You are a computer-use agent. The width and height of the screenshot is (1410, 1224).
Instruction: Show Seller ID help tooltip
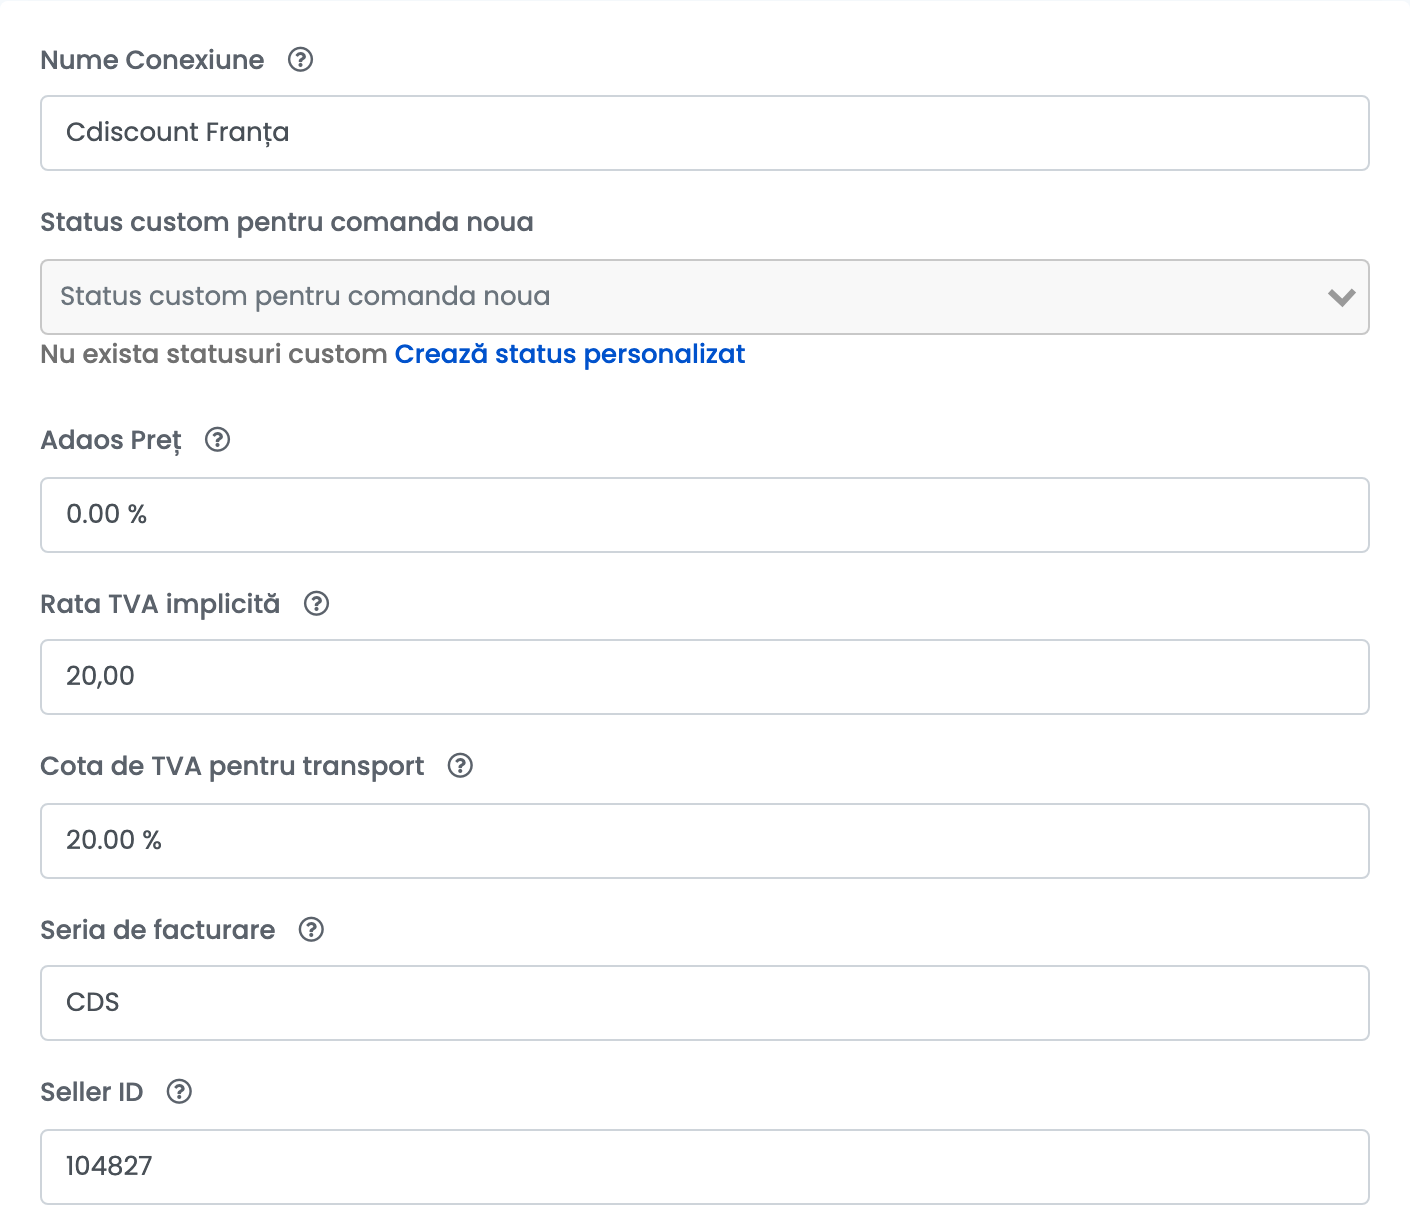[179, 1092]
